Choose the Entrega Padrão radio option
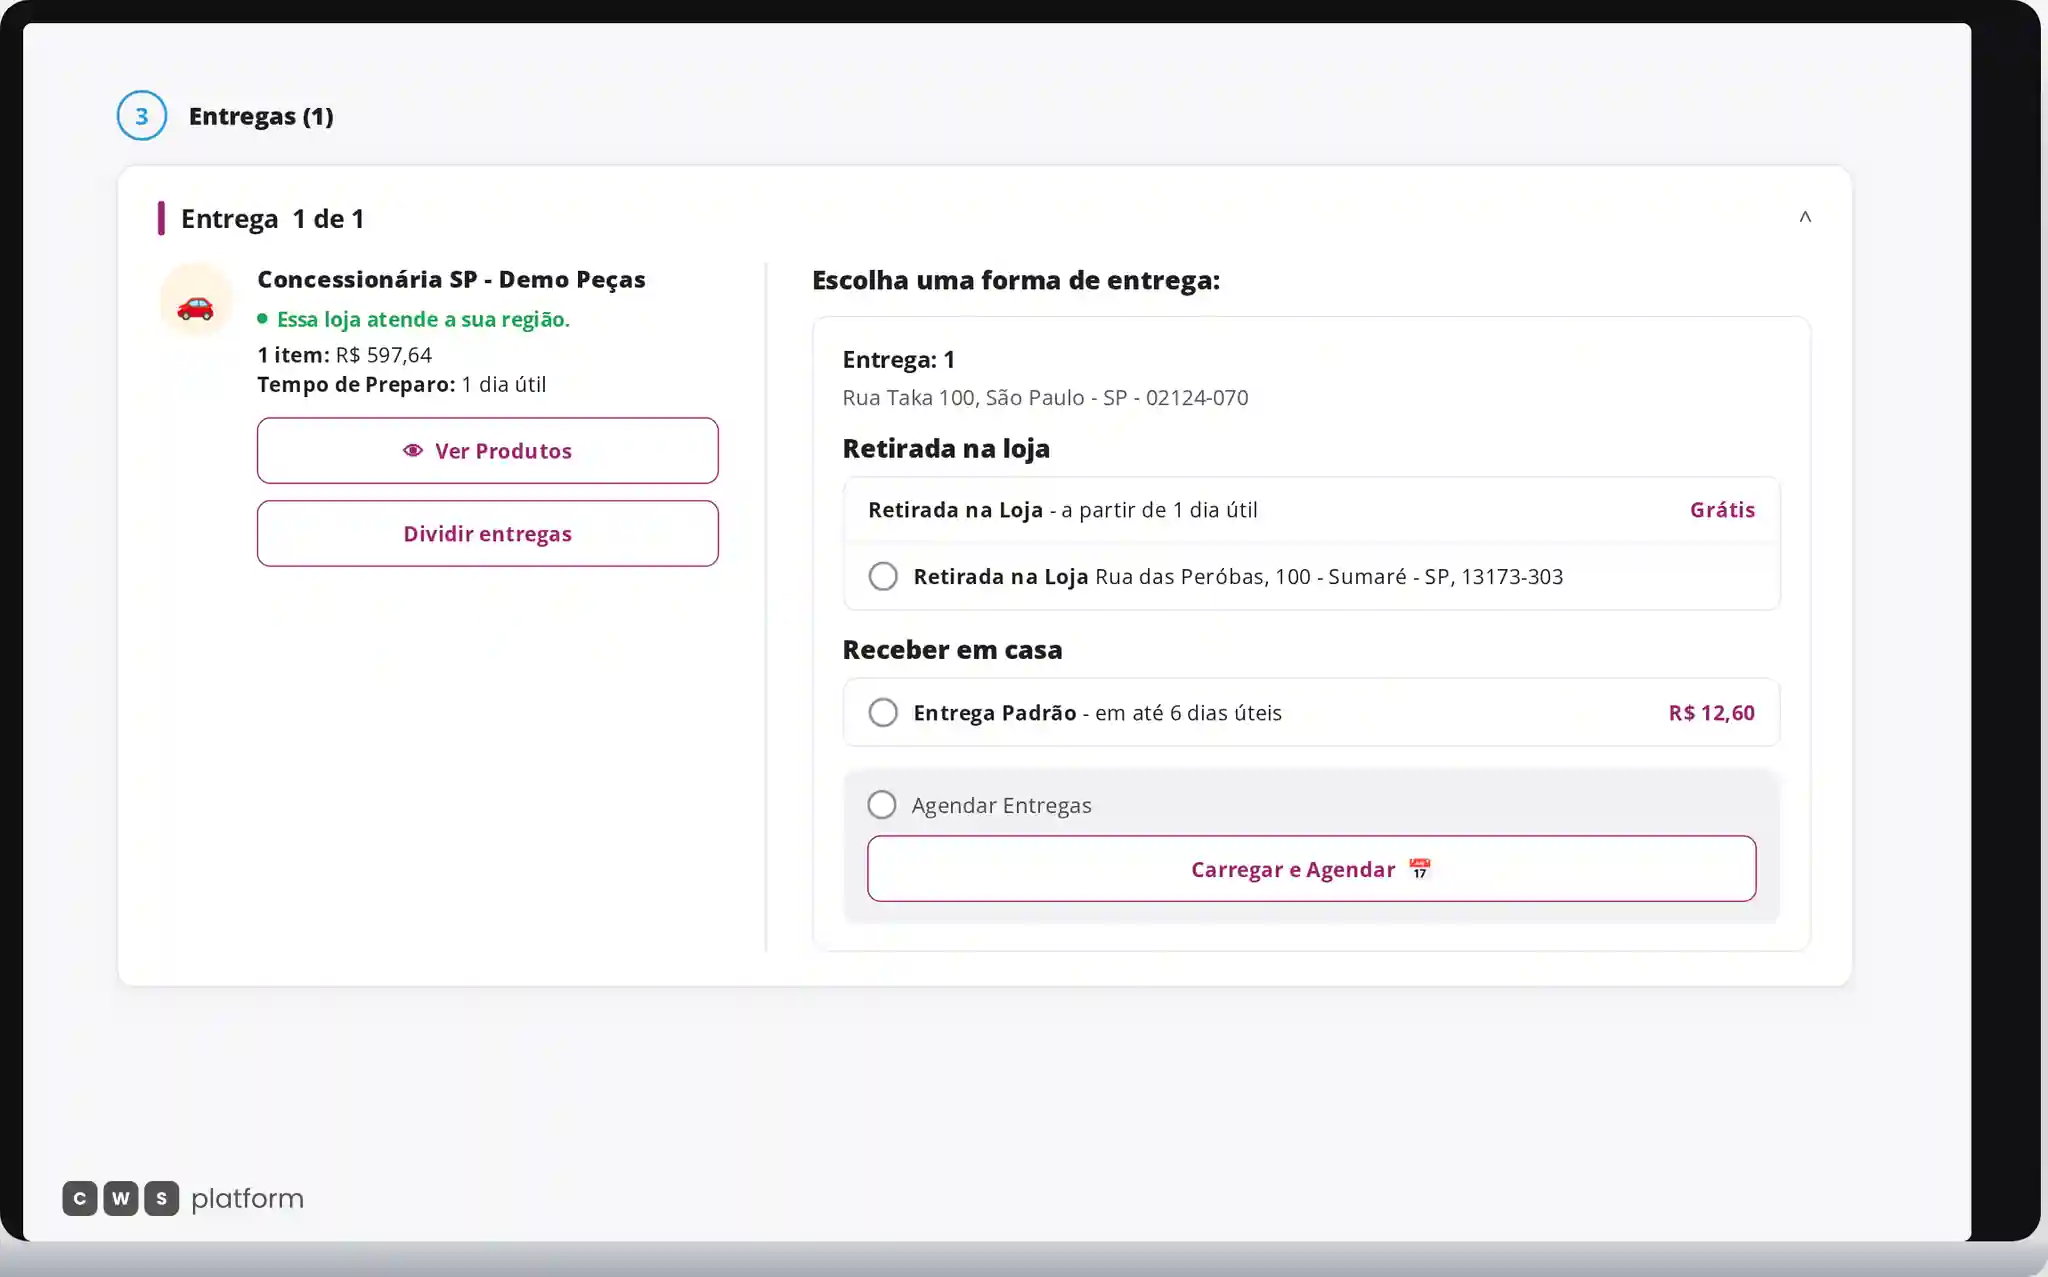Screen dimensions: 2048x1277 pyautogui.click(x=883, y=712)
